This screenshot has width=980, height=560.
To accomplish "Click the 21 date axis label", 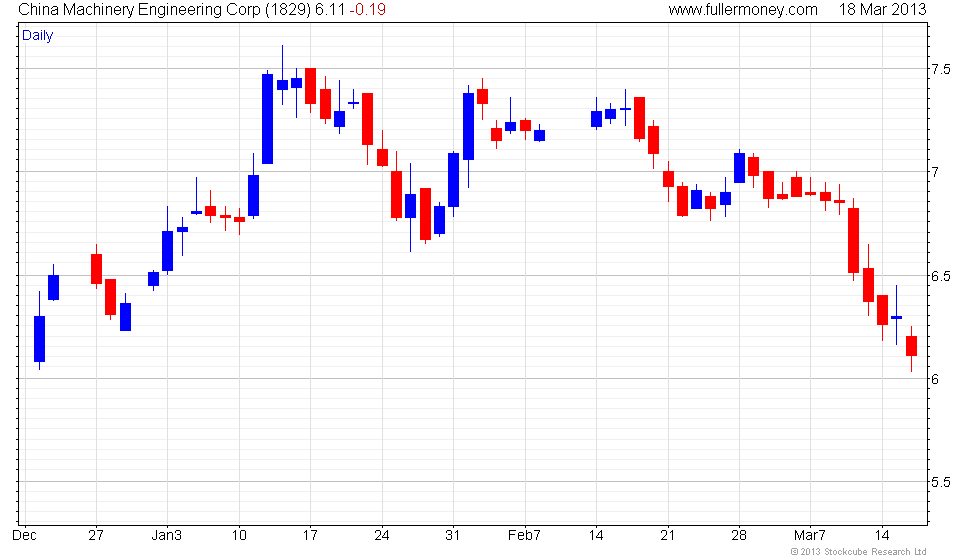I will (668, 536).
